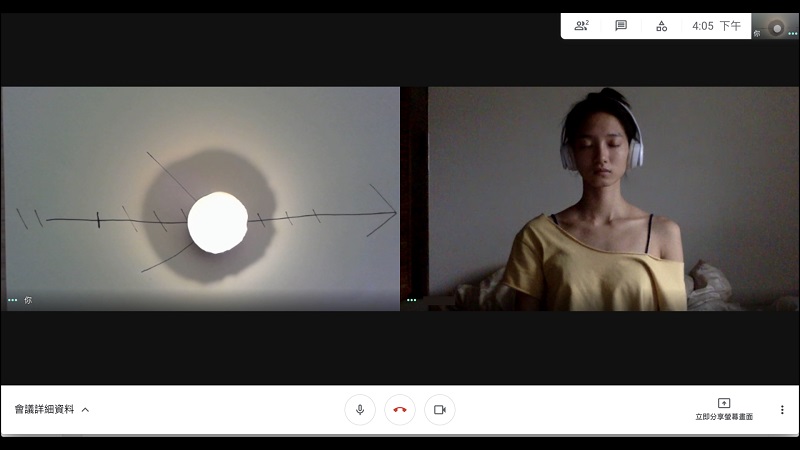Click the audio dots indicator on your tile
Image resolution: width=800 pixels, height=450 pixels.
(13, 300)
